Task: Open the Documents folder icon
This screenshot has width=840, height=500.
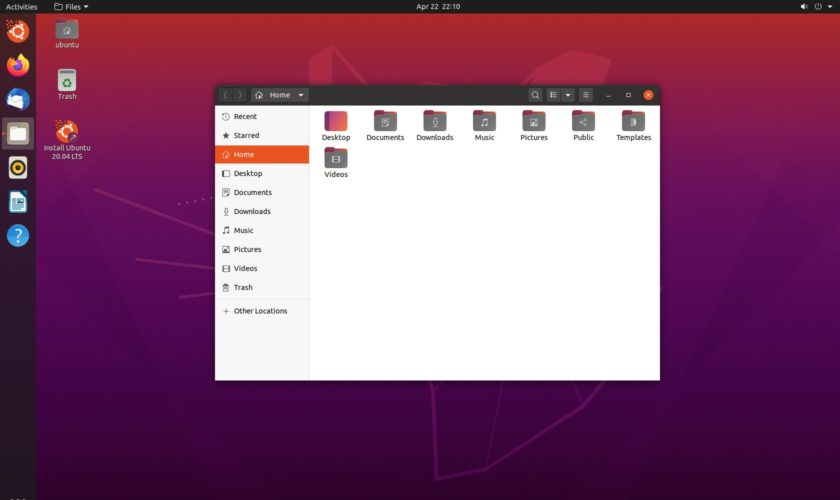Action: point(385,122)
